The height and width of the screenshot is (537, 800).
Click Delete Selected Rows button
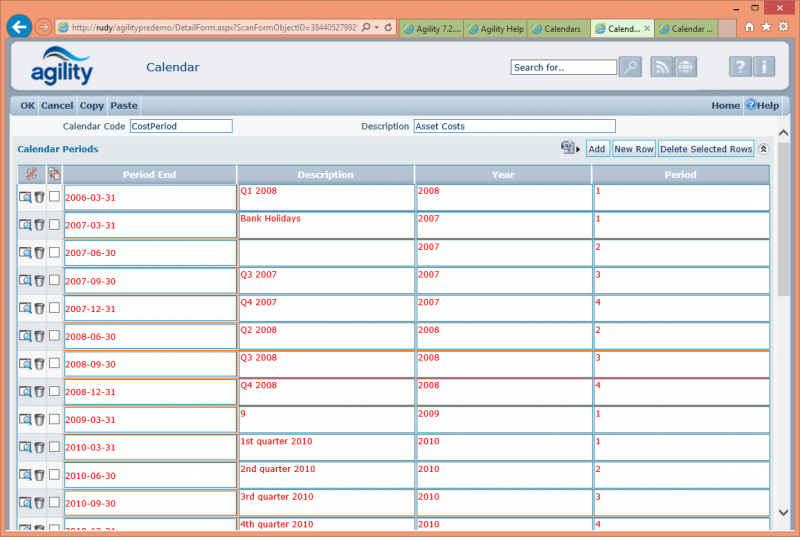tap(705, 149)
